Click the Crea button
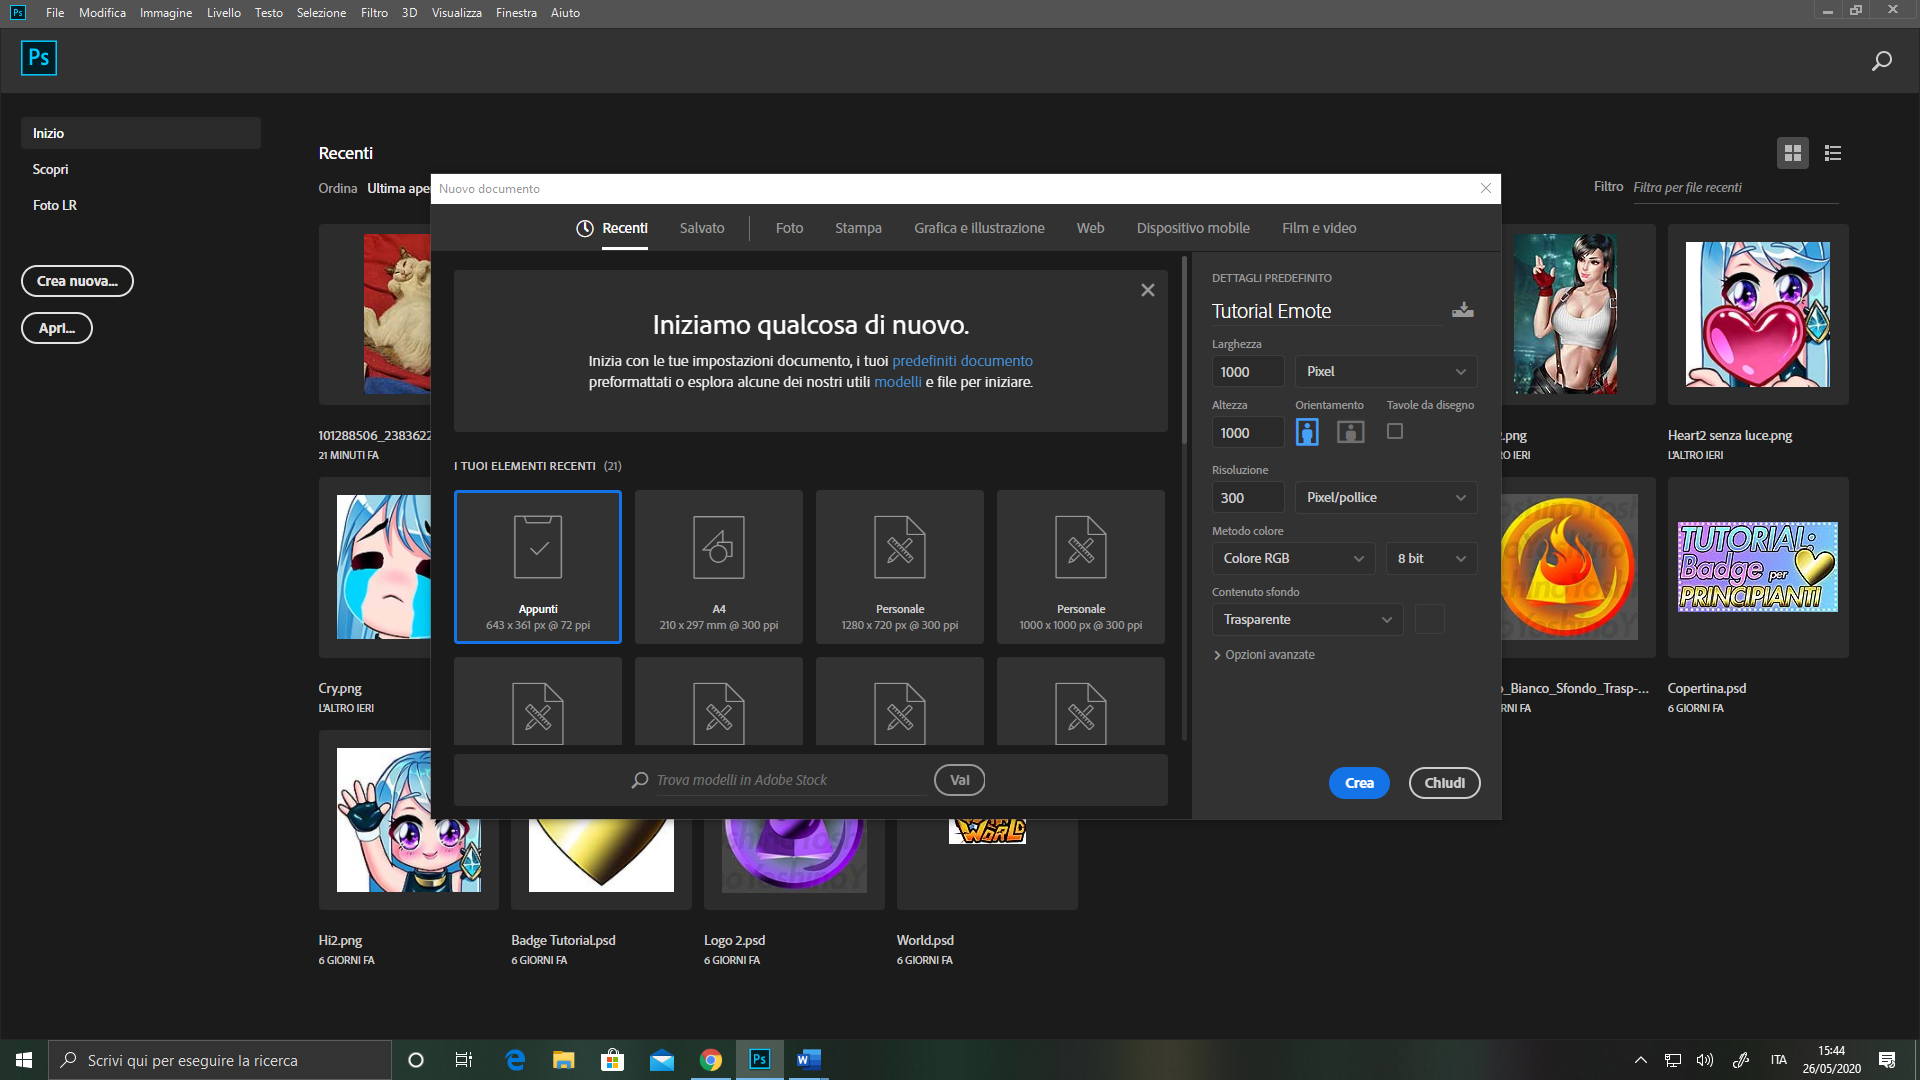Image resolution: width=1920 pixels, height=1080 pixels. coord(1359,783)
